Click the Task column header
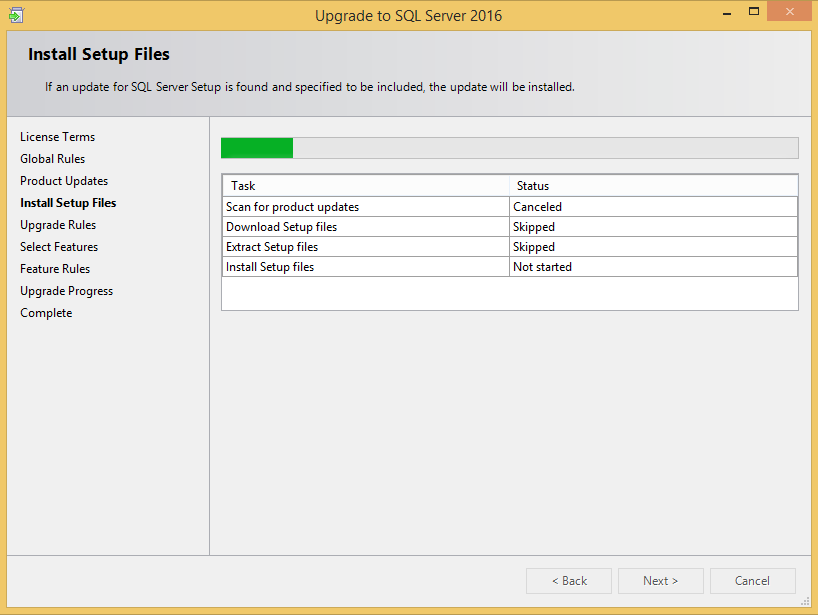Screen dimensions: 818x615 (366, 186)
